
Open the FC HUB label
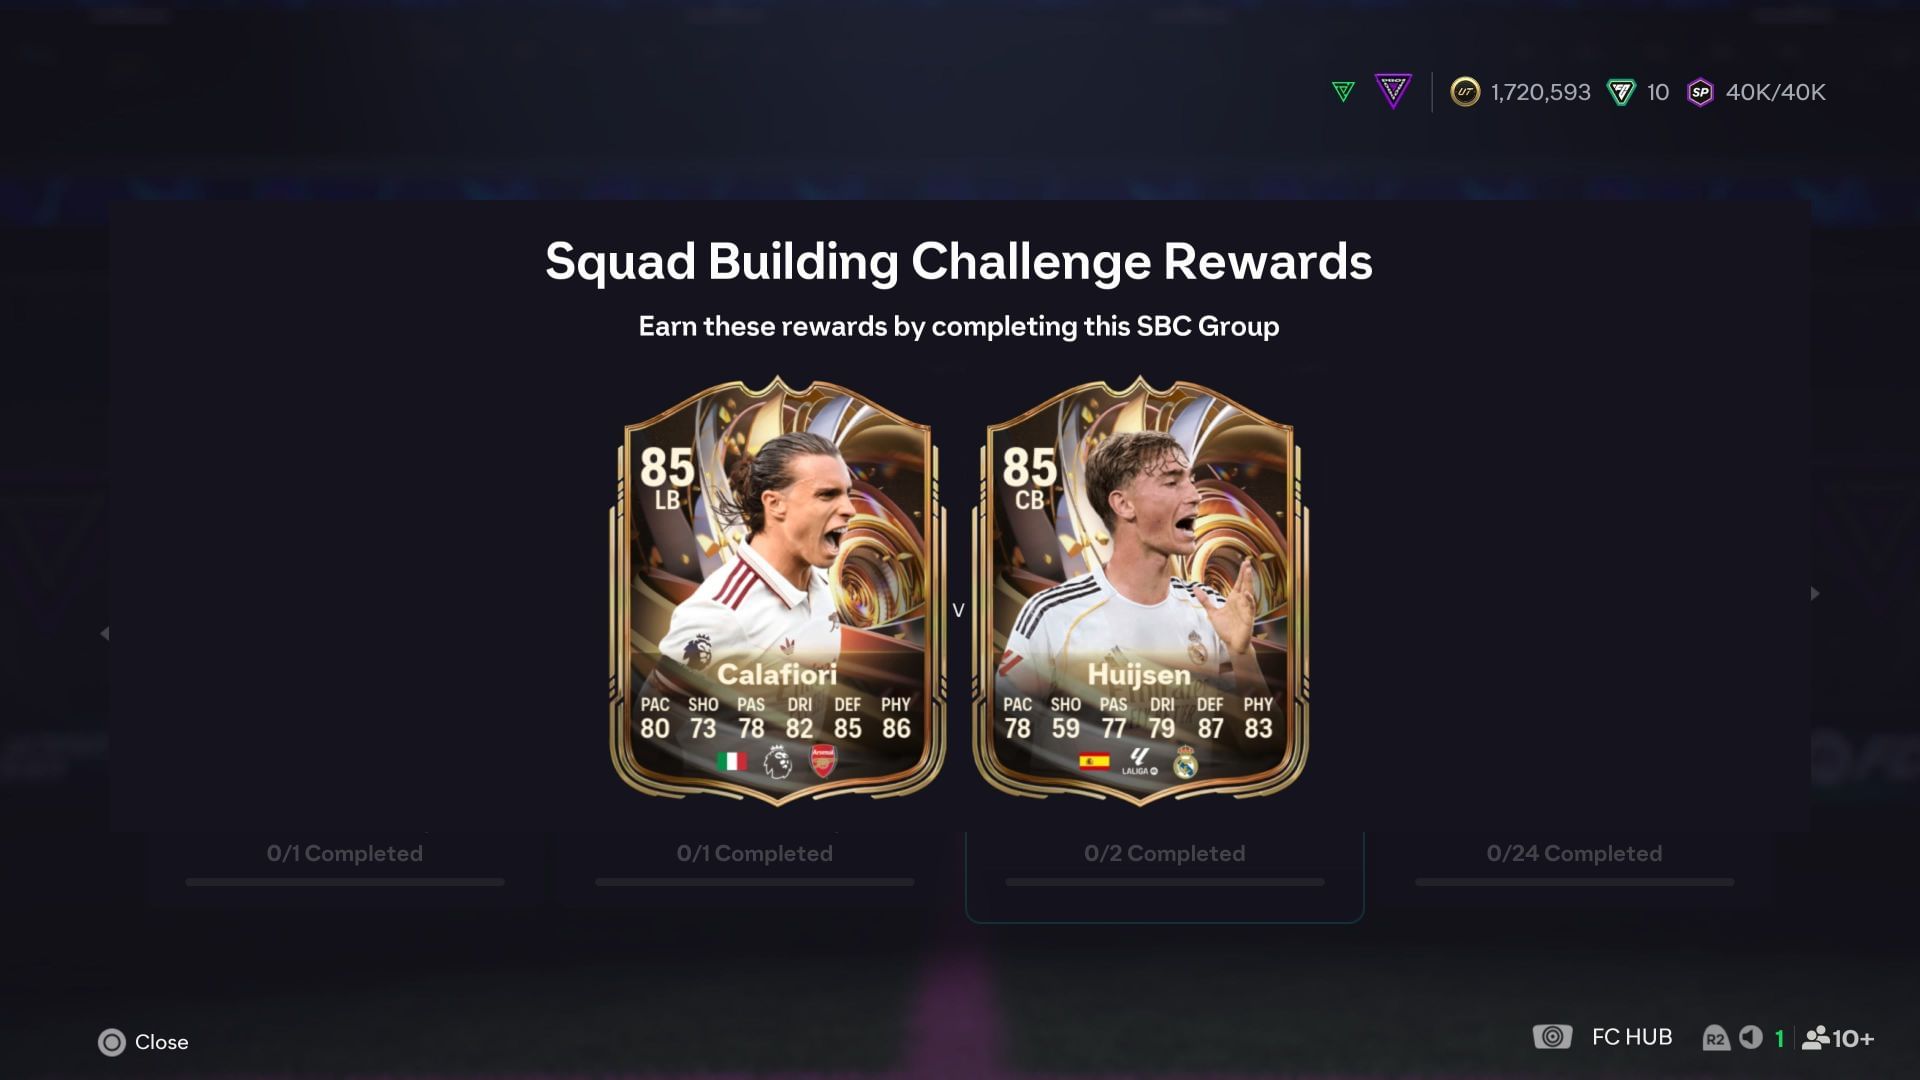tap(1632, 1037)
